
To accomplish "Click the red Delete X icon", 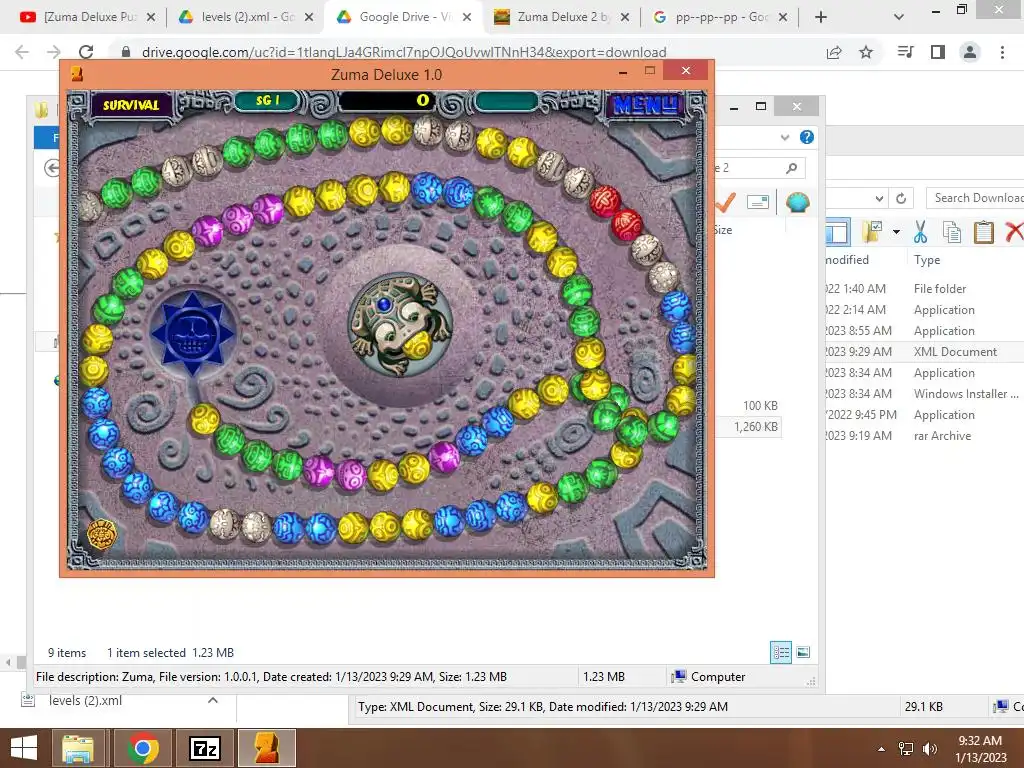I will coord(1014,231).
